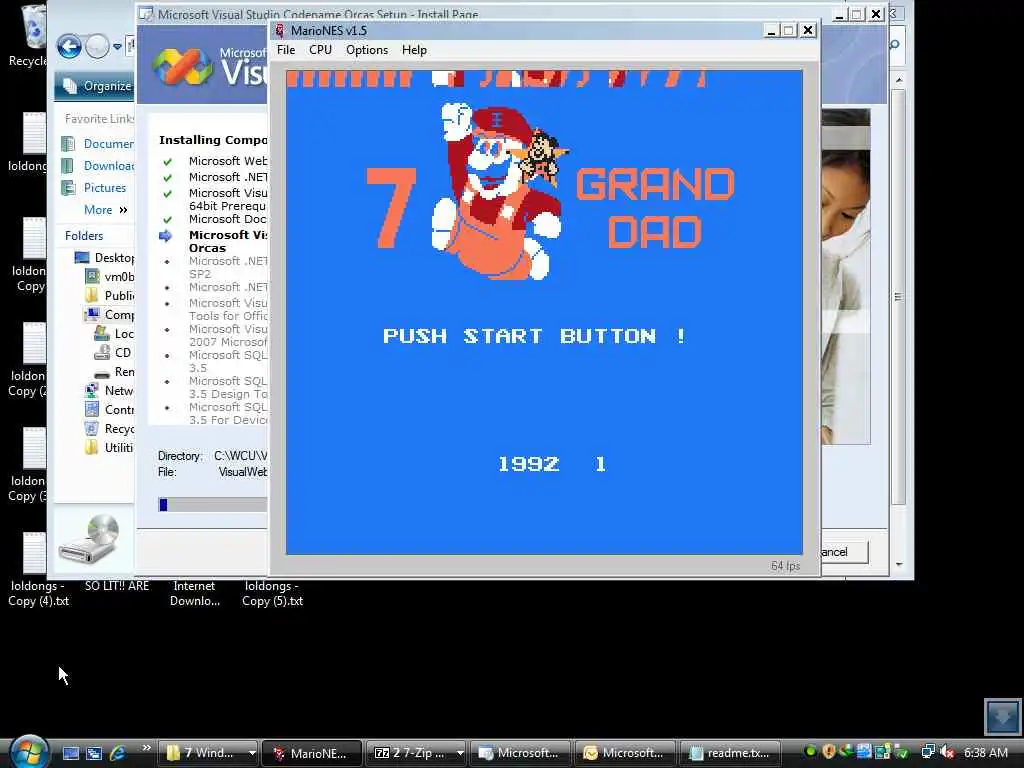Click the Visual Studio infinity logo
Image resolution: width=1024 pixels, height=768 pixels.
click(182, 66)
